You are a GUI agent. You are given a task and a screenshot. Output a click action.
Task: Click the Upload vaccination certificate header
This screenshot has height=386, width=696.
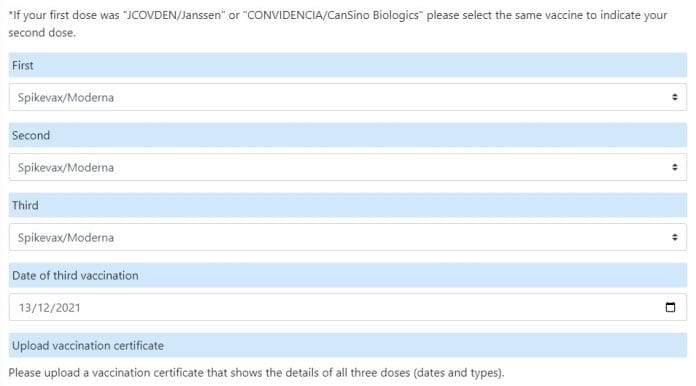coord(348,346)
